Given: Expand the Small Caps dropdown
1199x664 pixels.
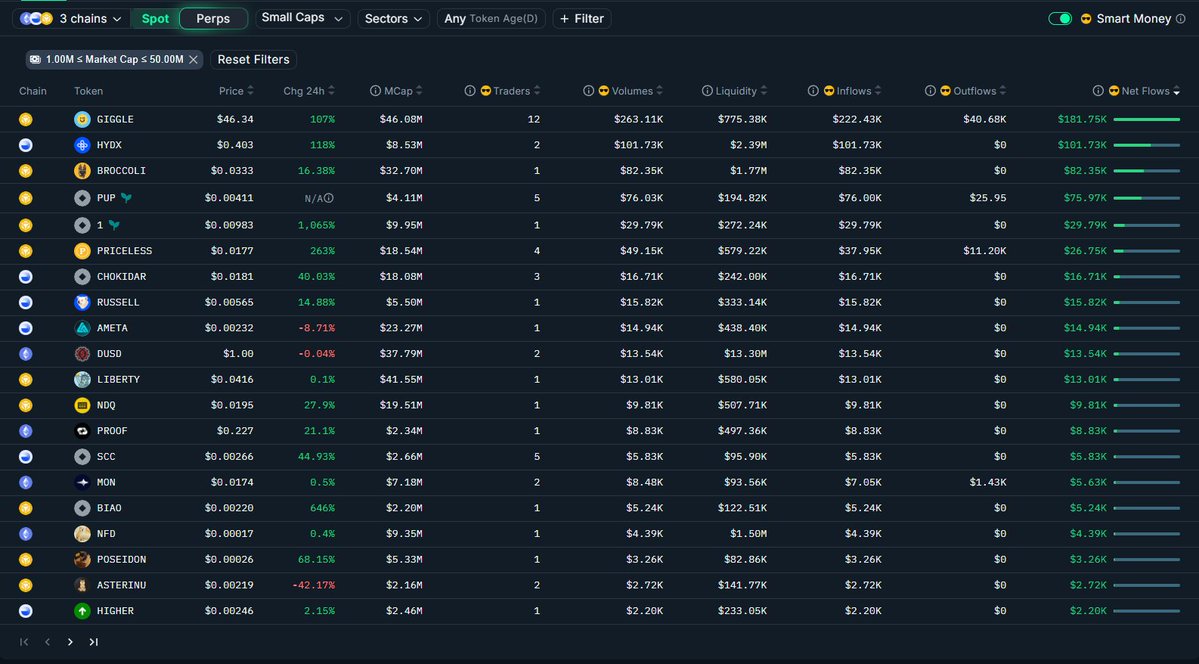Looking at the screenshot, I should 303,18.
